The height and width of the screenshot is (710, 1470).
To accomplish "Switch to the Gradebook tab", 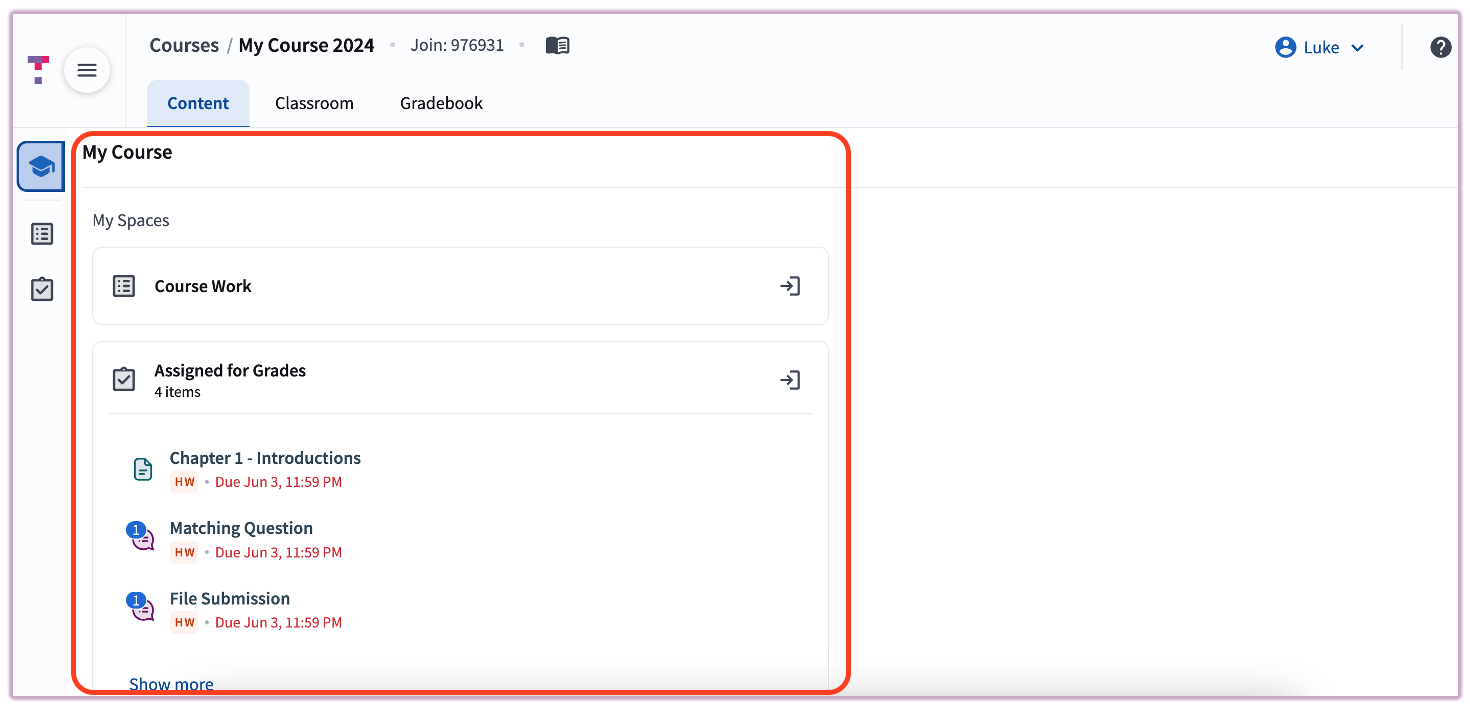I will pyautogui.click(x=441, y=102).
